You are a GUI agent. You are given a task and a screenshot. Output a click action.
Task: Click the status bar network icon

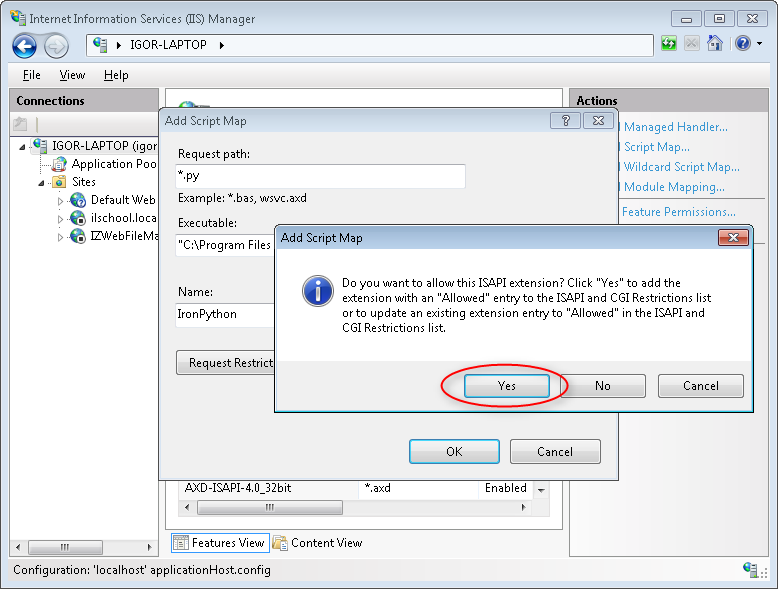tap(750, 569)
